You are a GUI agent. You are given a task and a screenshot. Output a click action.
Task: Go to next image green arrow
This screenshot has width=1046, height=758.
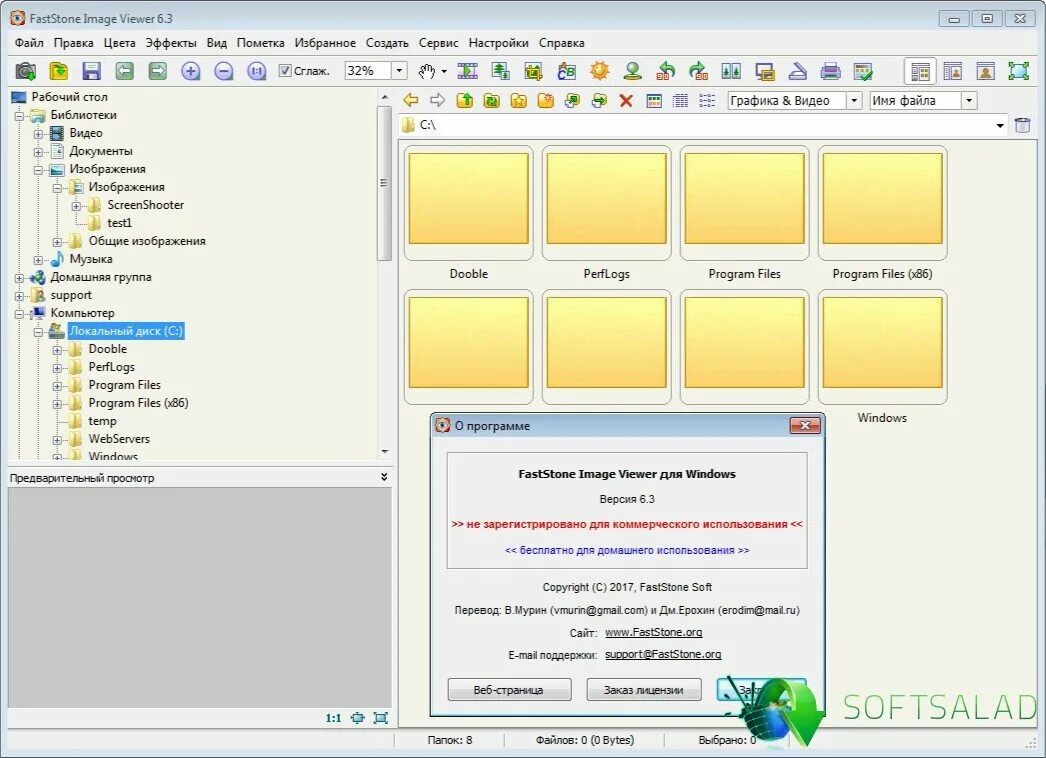pos(157,71)
